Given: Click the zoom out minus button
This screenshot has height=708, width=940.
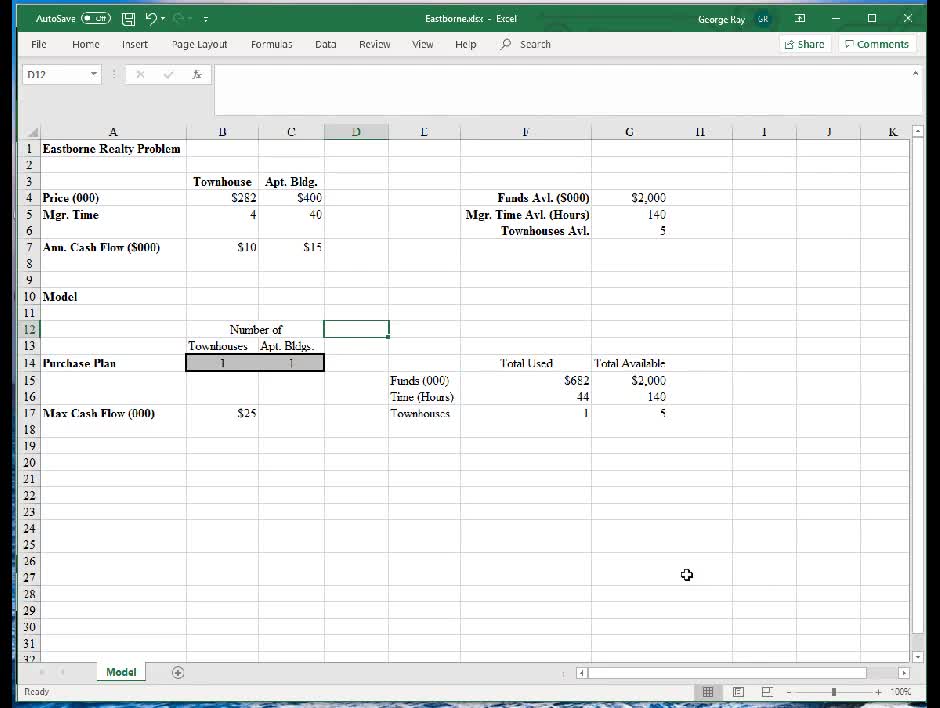Looking at the screenshot, I should pos(789,692).
